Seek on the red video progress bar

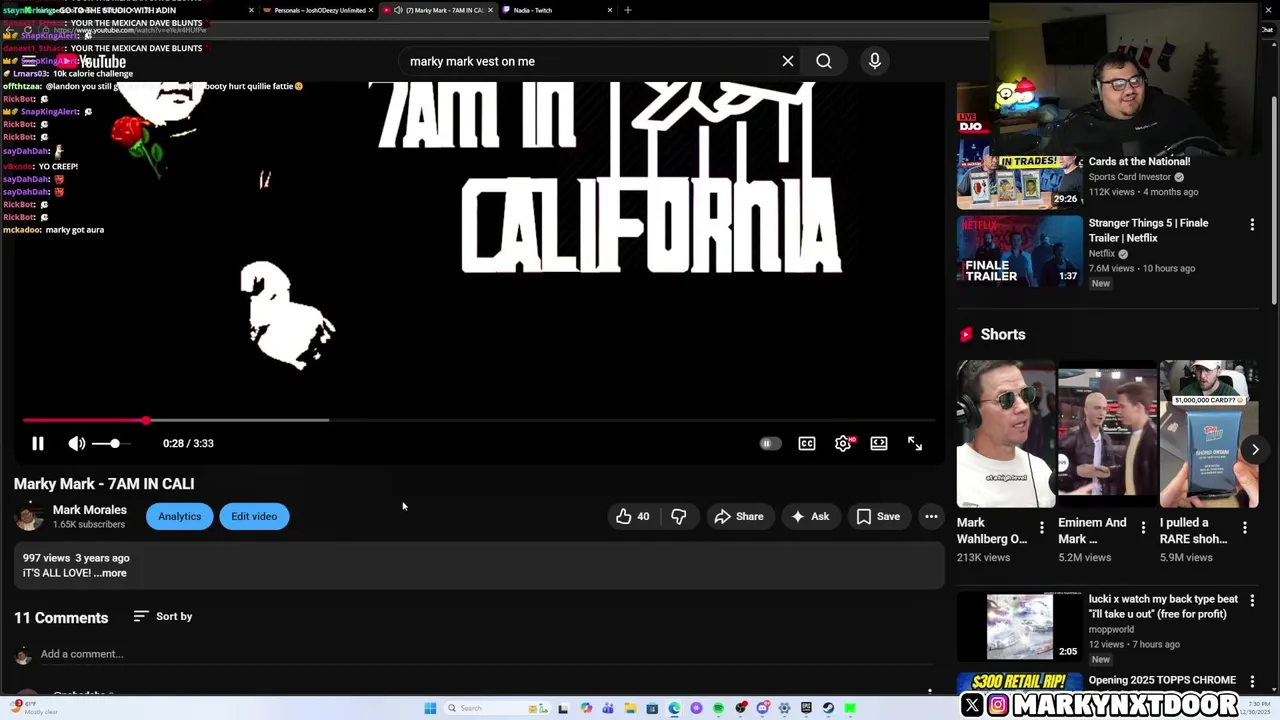[479, 420]
